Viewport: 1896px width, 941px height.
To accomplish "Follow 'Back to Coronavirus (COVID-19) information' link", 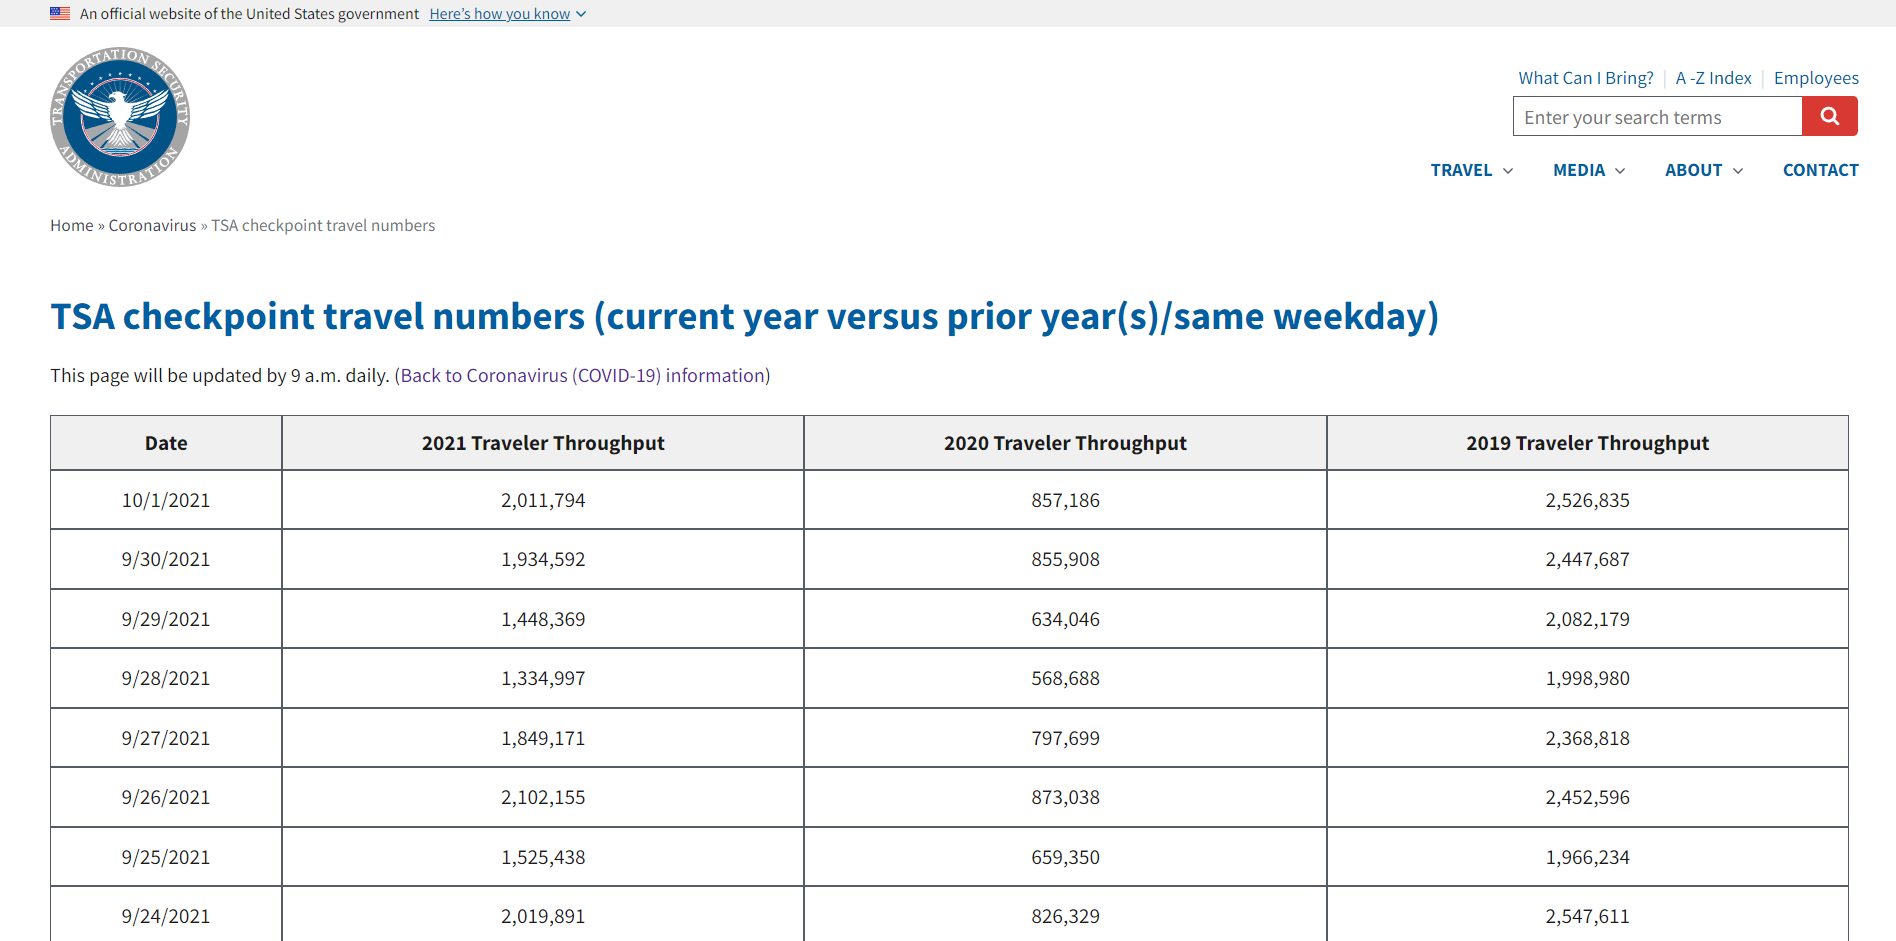I will coord(582,376).
